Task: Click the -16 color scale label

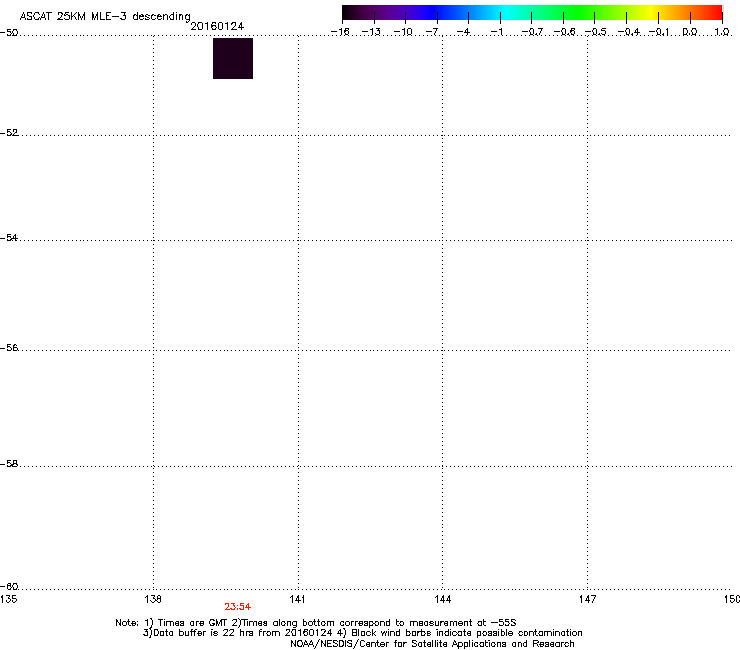Action: (340, 32)
